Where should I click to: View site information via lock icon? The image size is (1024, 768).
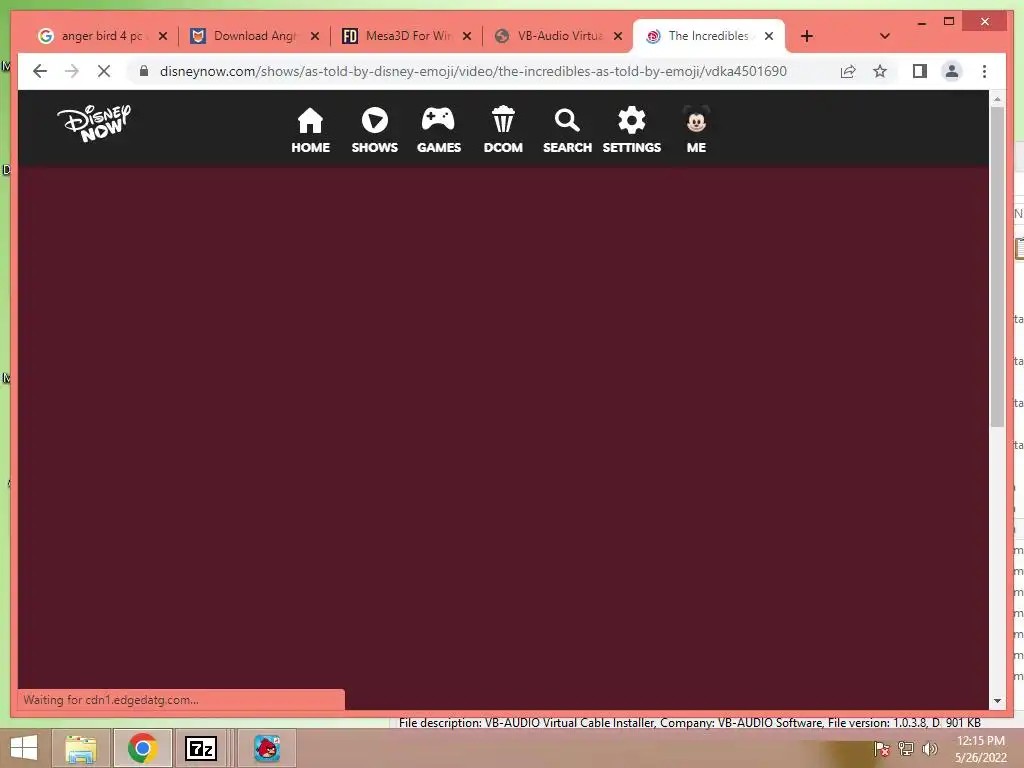(144, 71)
